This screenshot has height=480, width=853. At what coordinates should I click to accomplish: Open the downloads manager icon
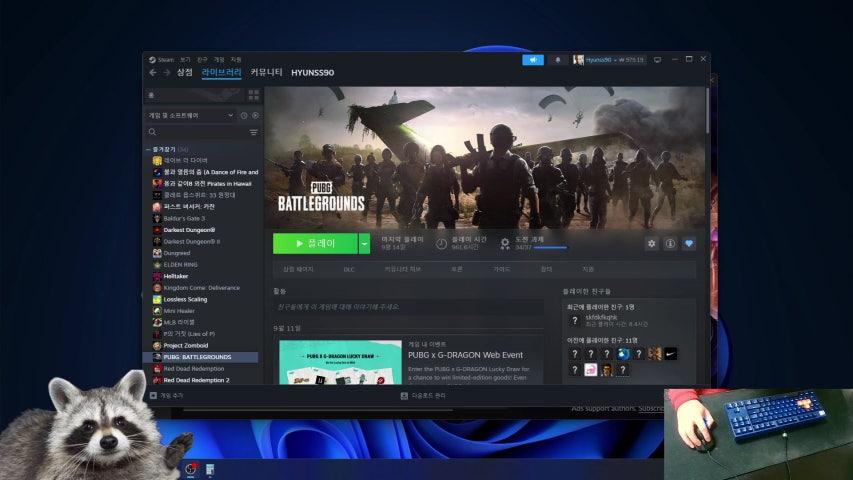(404, 396)
